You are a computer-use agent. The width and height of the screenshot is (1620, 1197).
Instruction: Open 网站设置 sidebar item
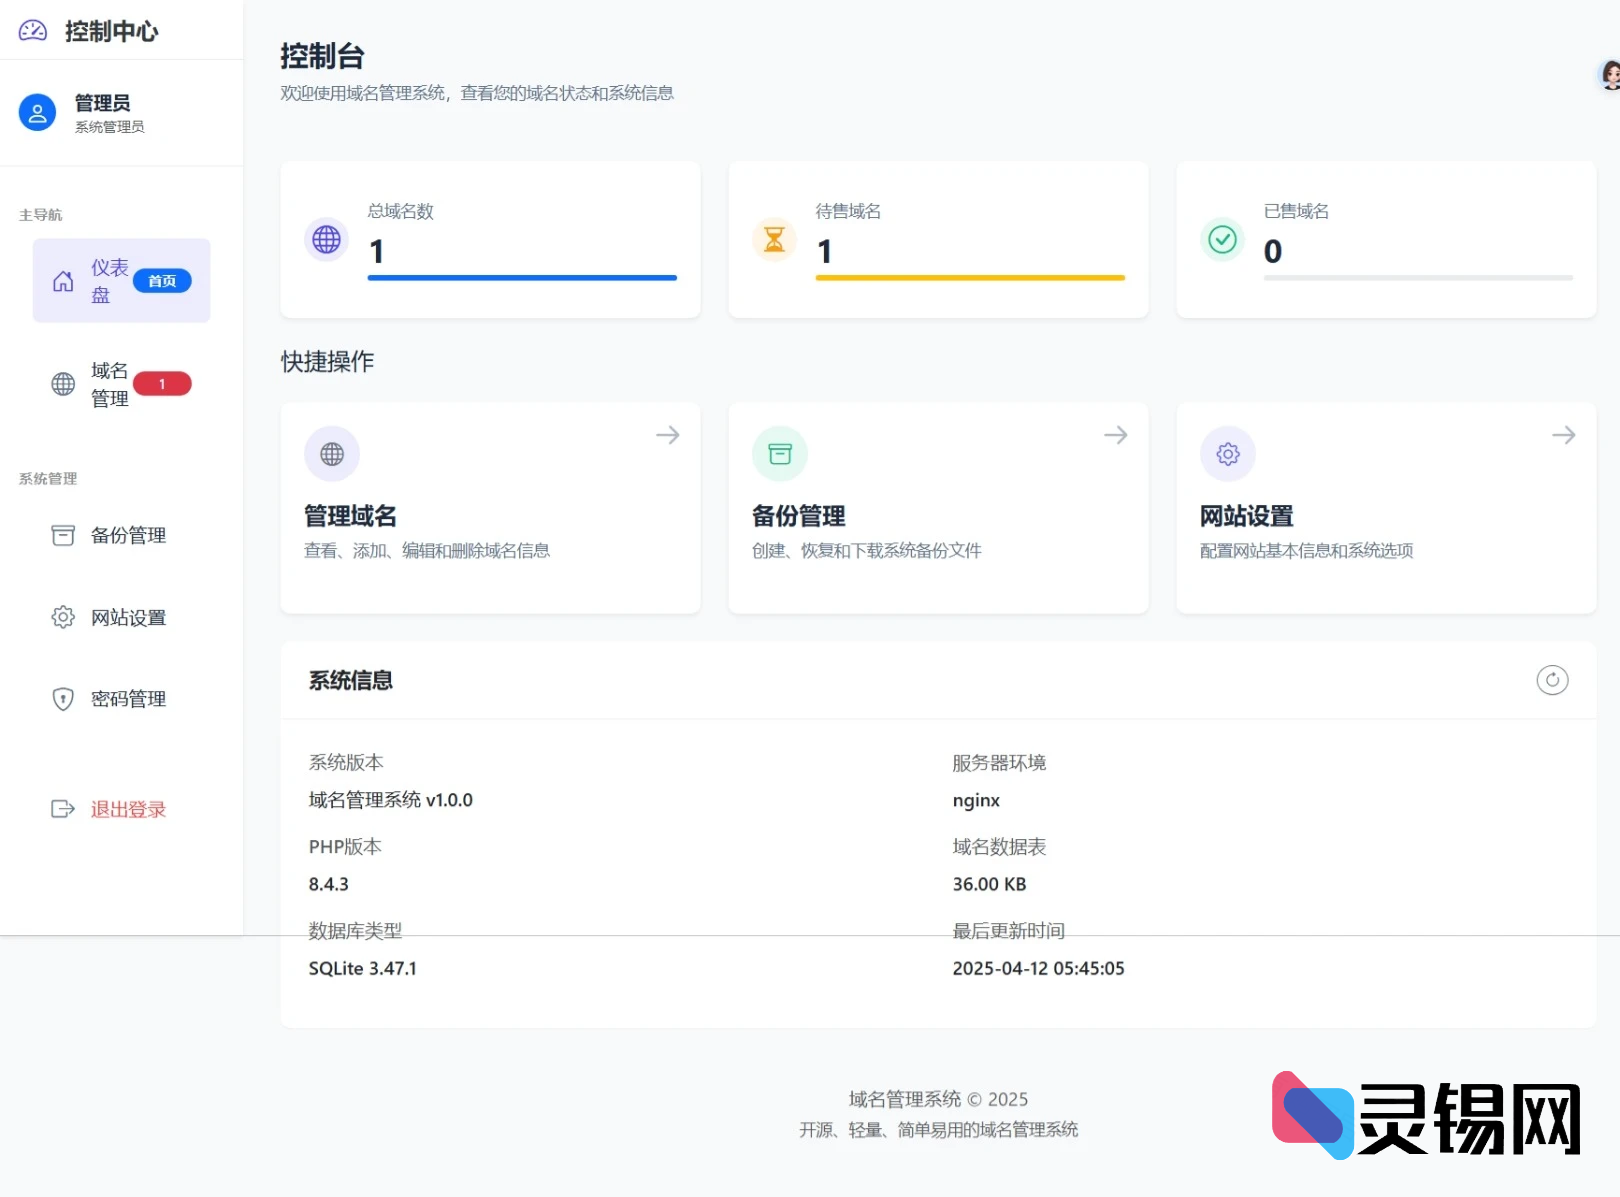128,617
